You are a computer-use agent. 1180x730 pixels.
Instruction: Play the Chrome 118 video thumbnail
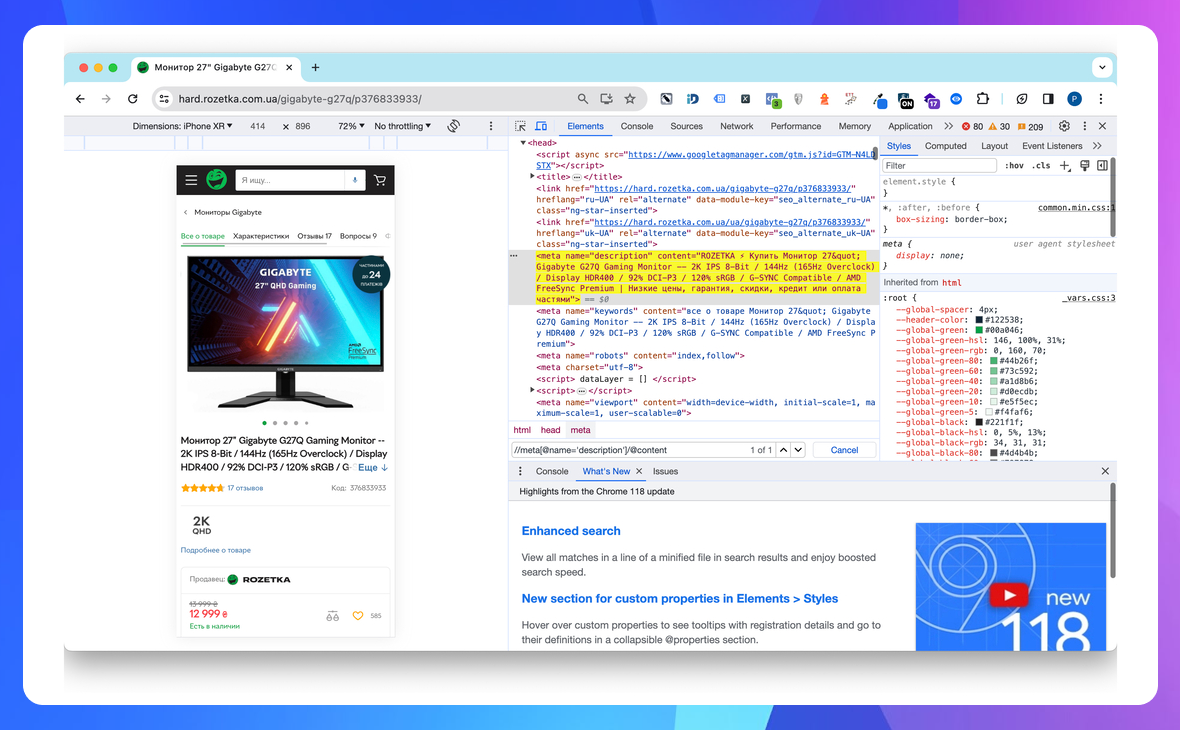(x=1009, y=595)
